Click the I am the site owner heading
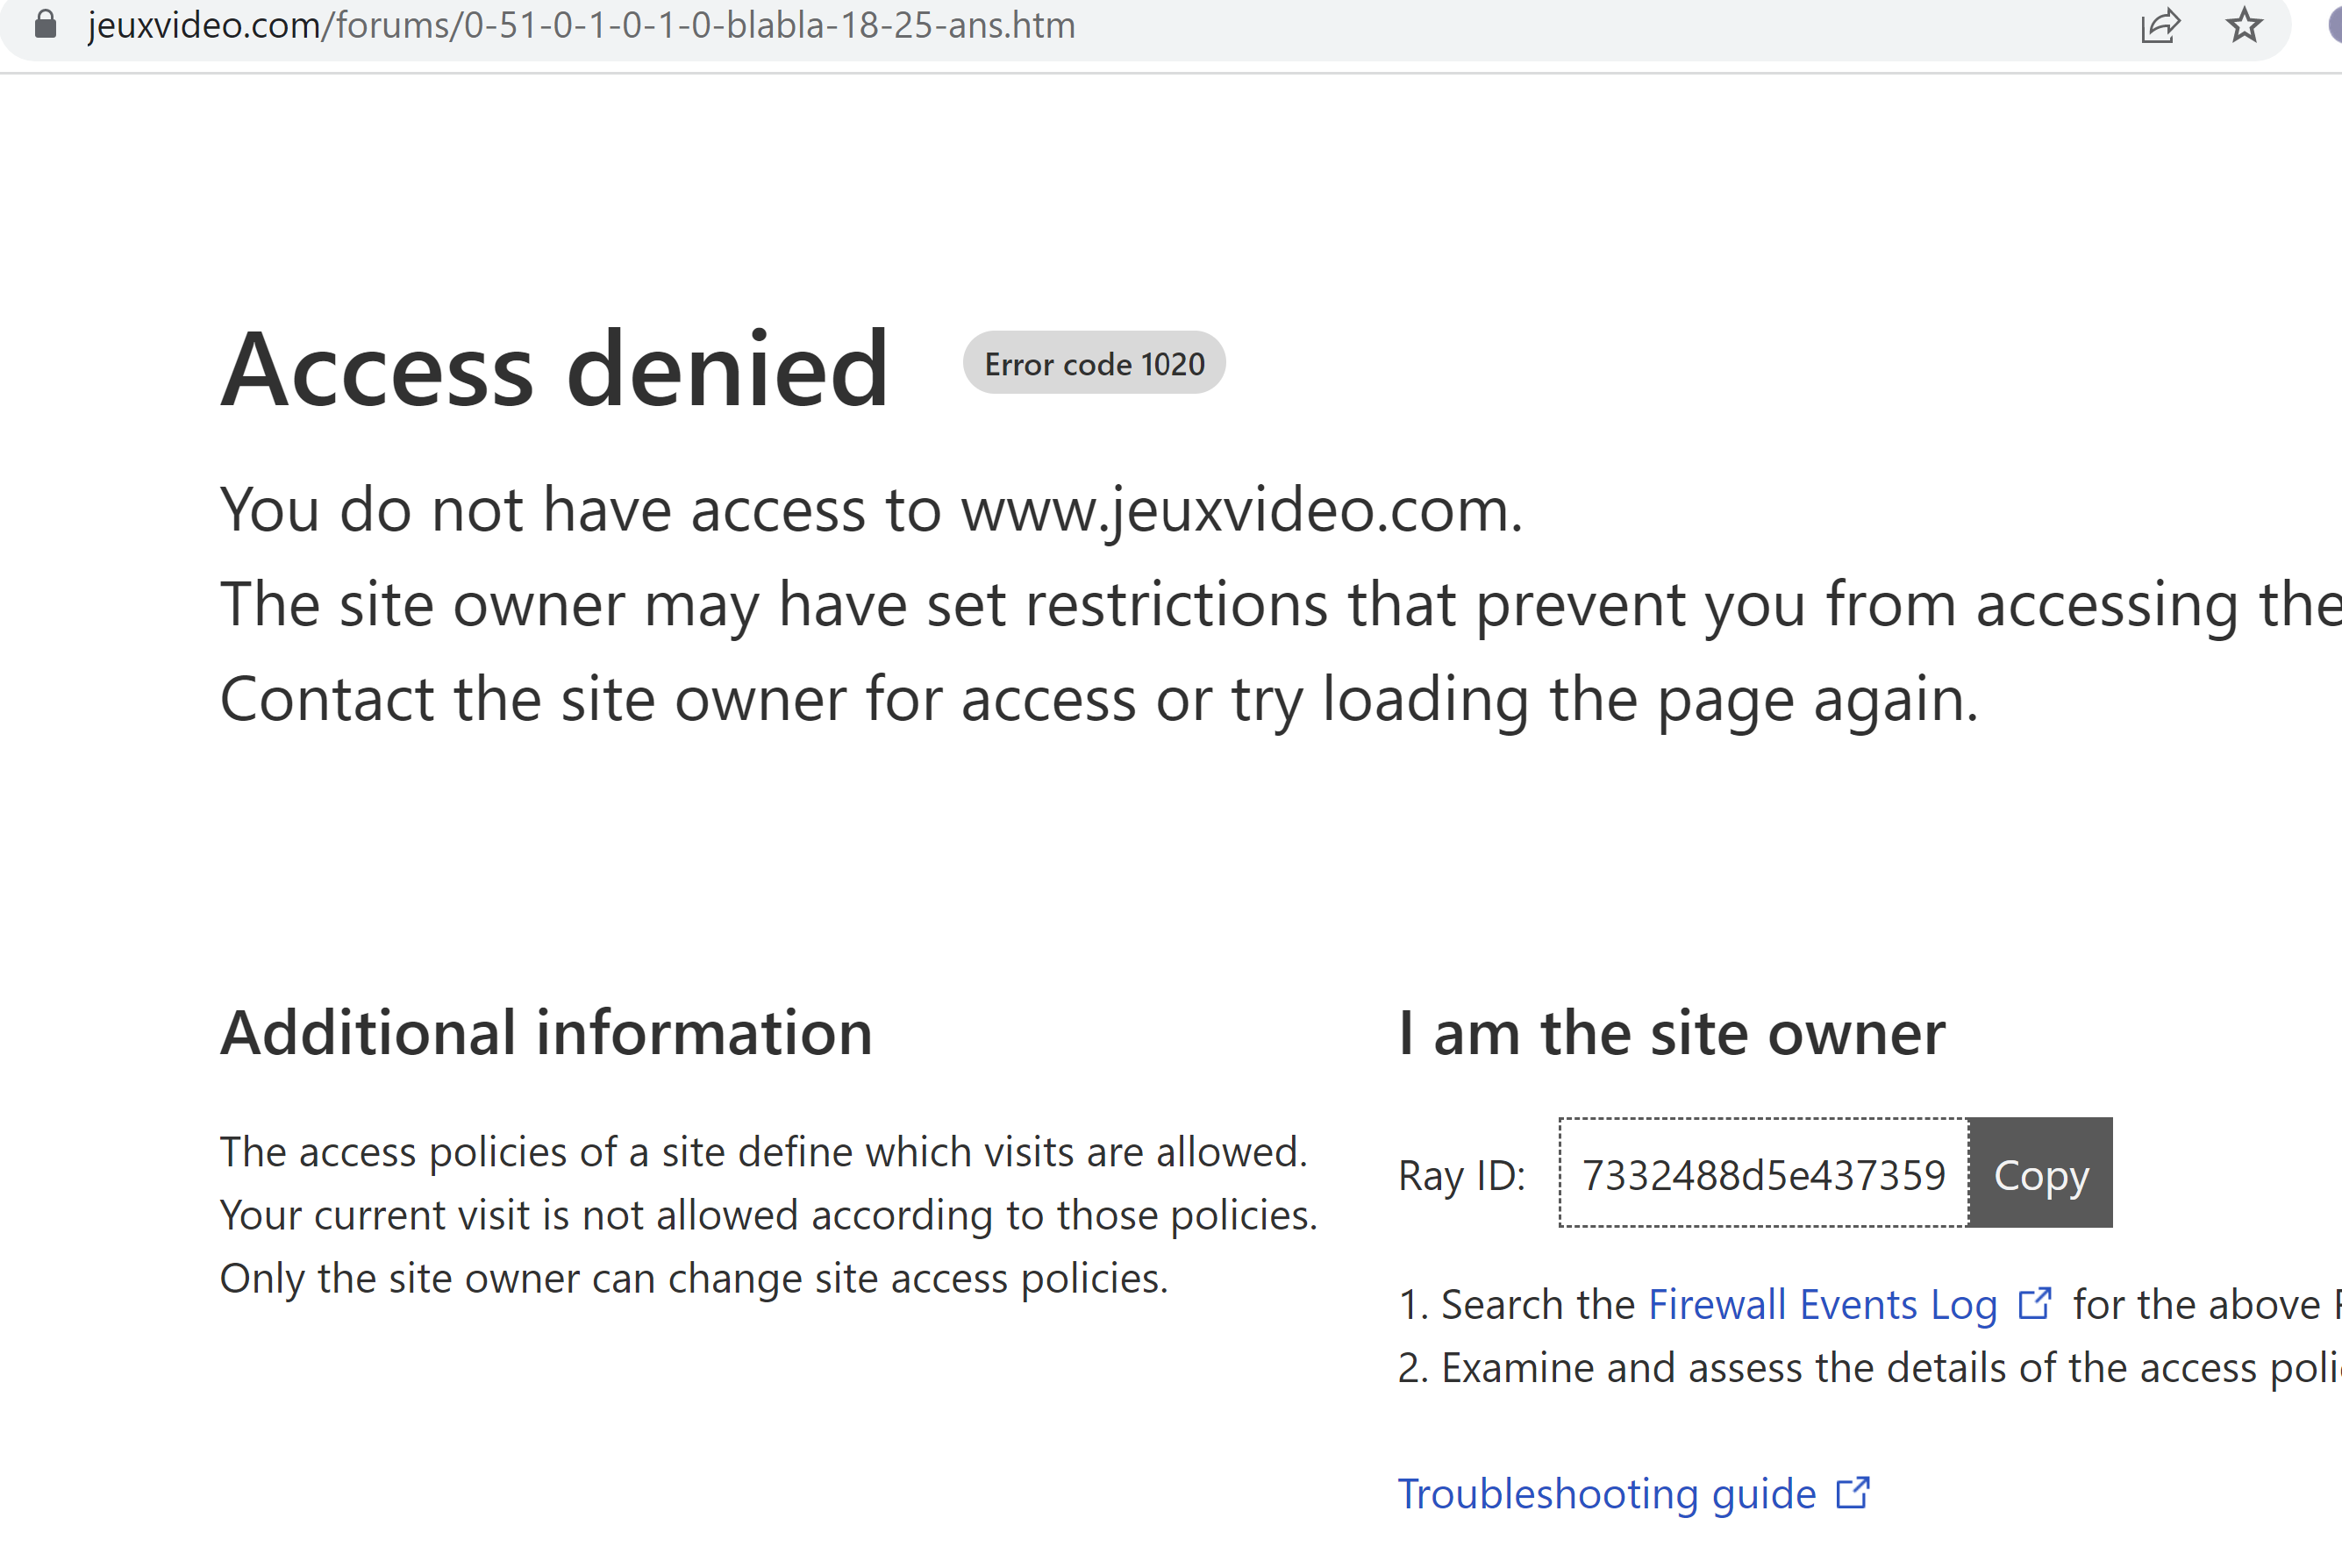 tap(1671, 1032)
